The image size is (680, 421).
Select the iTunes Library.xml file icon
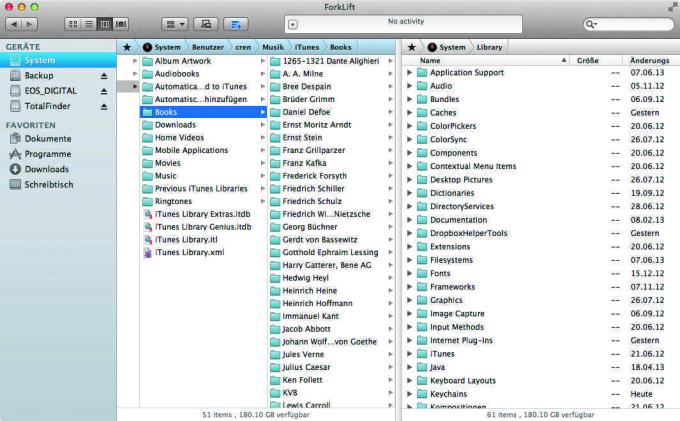147,253
